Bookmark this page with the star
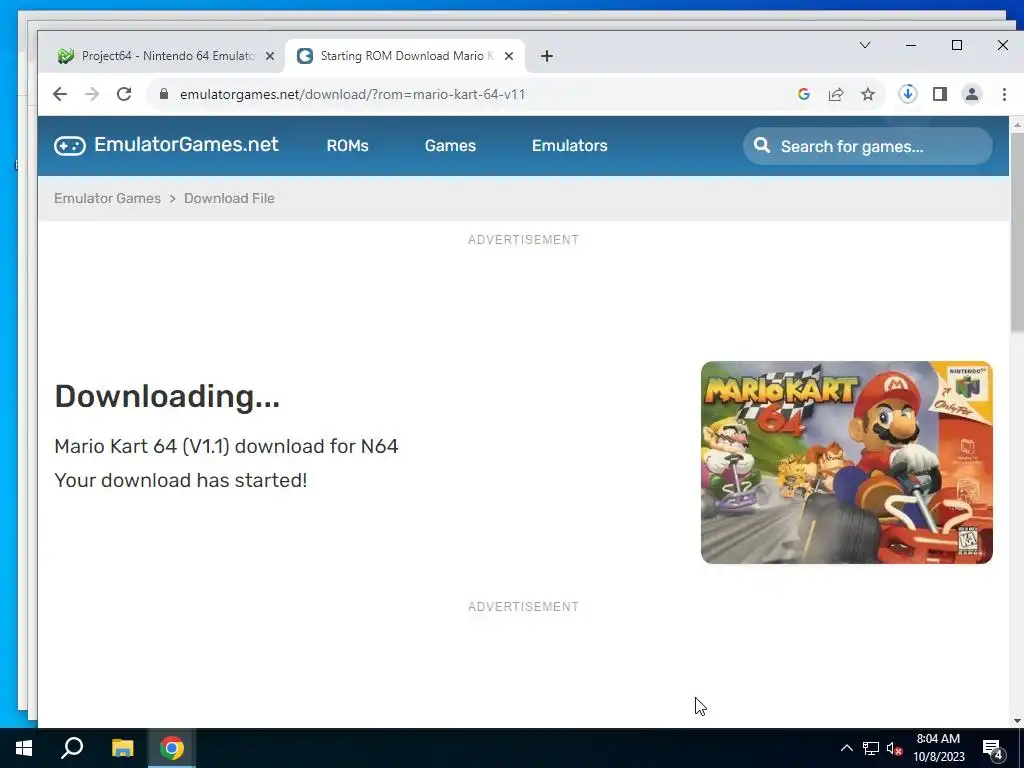 point(868,94)
